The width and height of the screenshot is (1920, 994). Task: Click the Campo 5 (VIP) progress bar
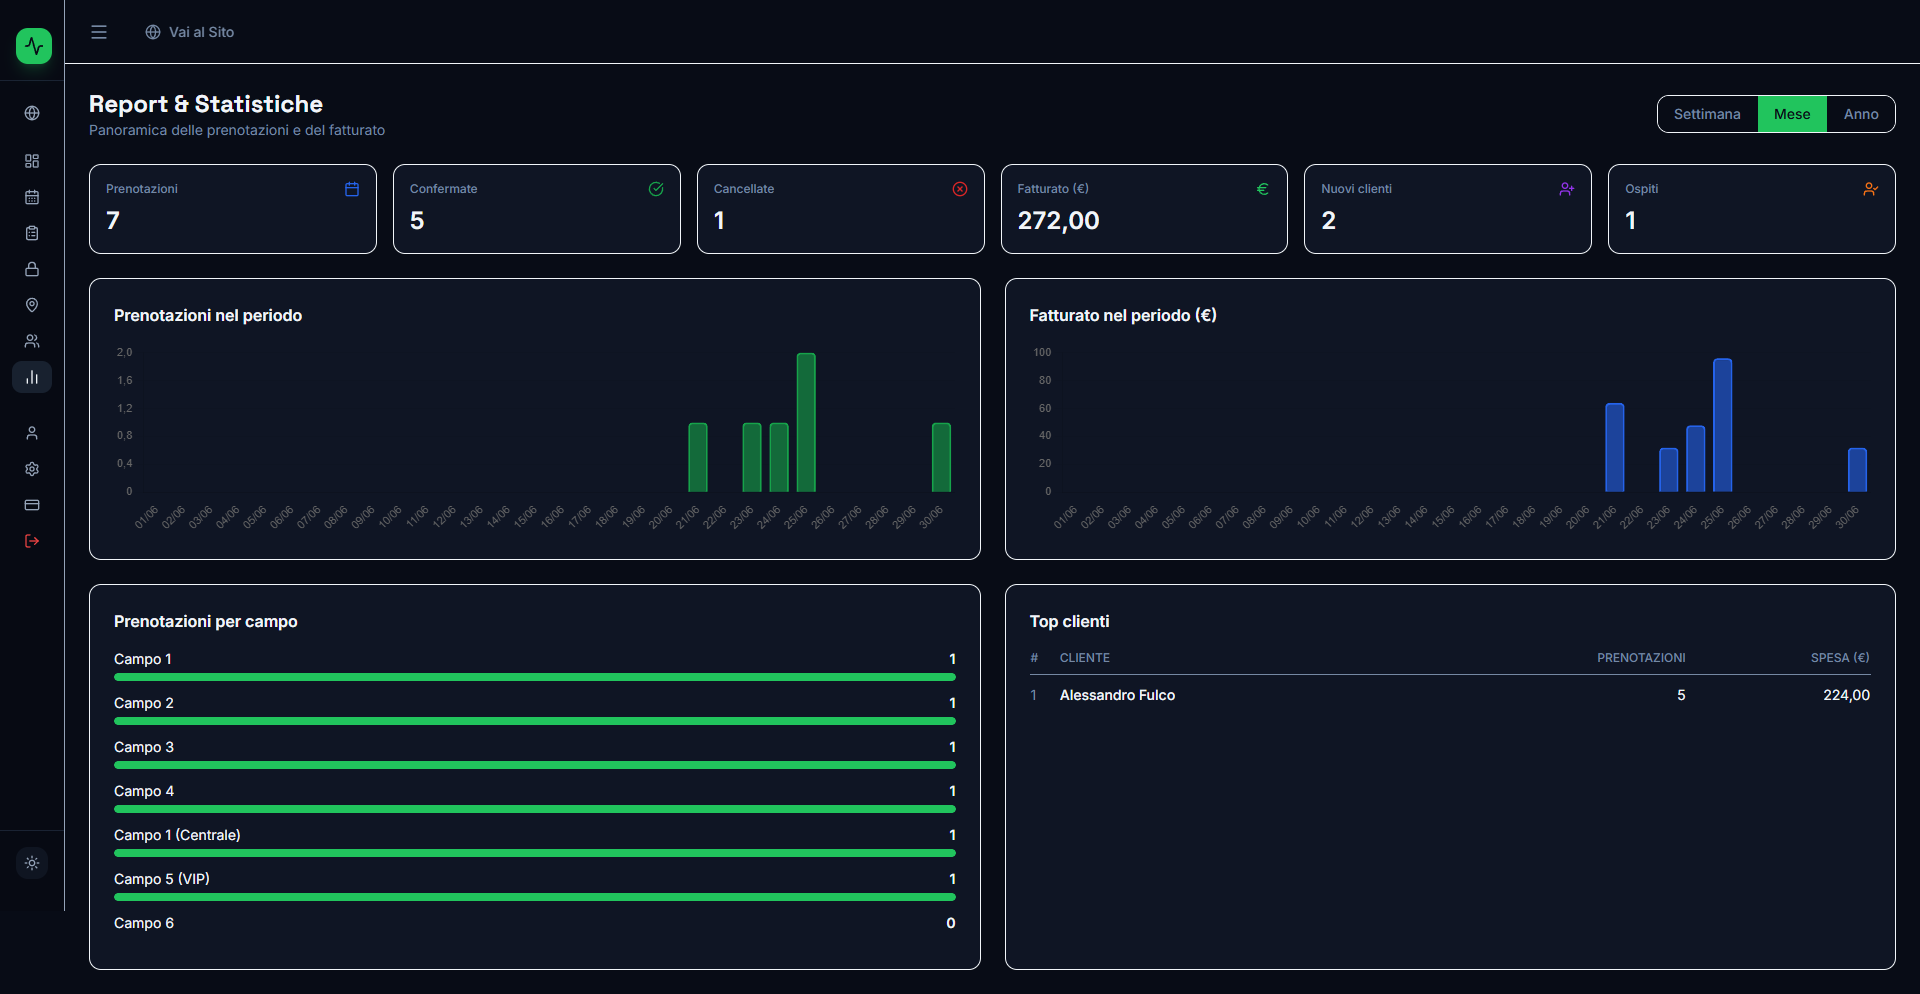[x=535, y=897]
